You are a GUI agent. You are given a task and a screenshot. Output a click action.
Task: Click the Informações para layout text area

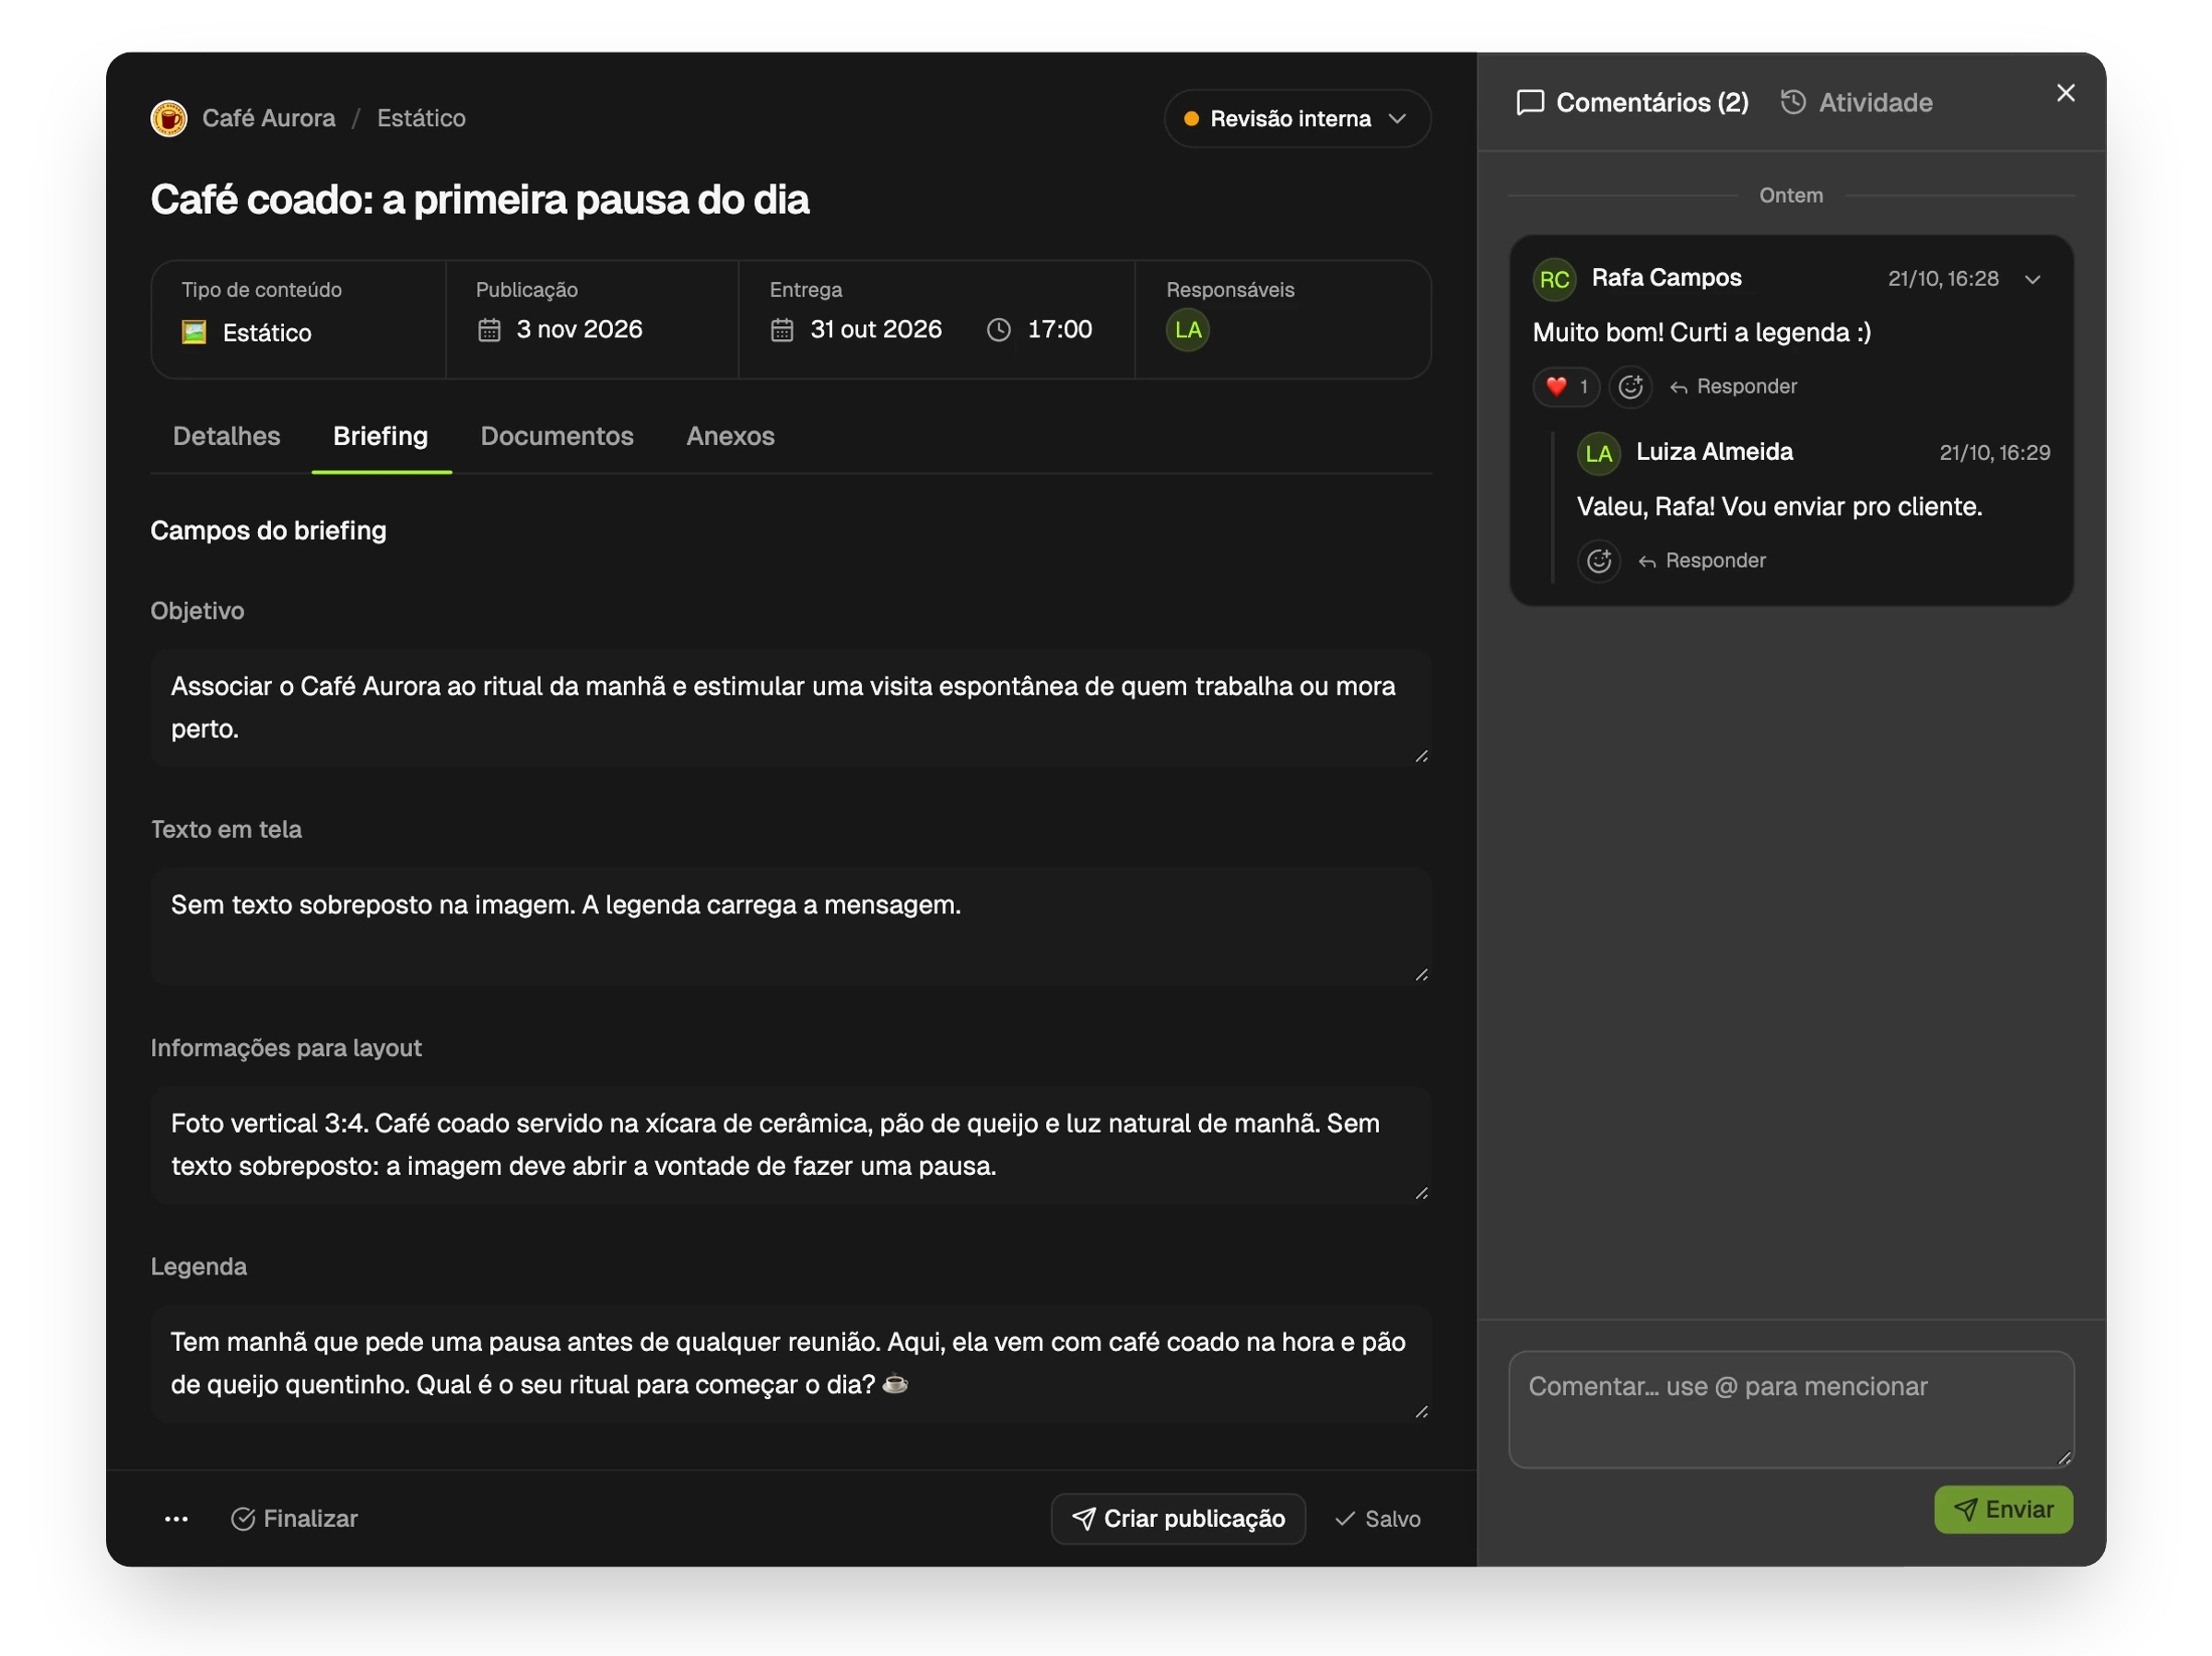[x=791, y=1144]
